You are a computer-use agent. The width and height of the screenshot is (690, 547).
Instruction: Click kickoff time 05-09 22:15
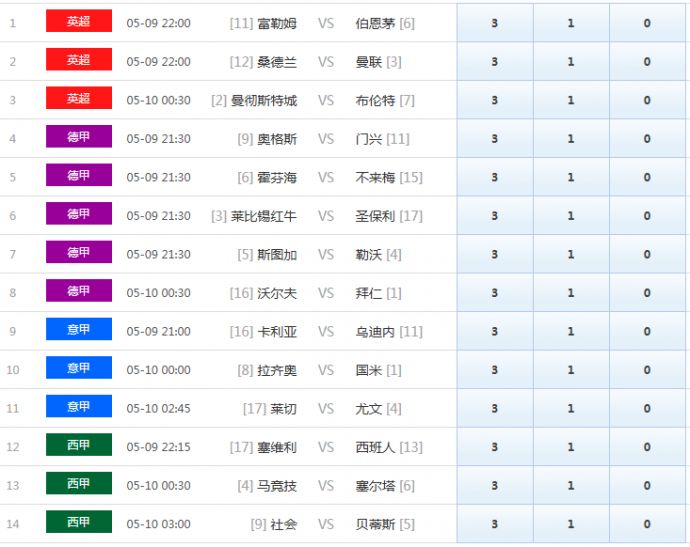[x=158, y=447]
